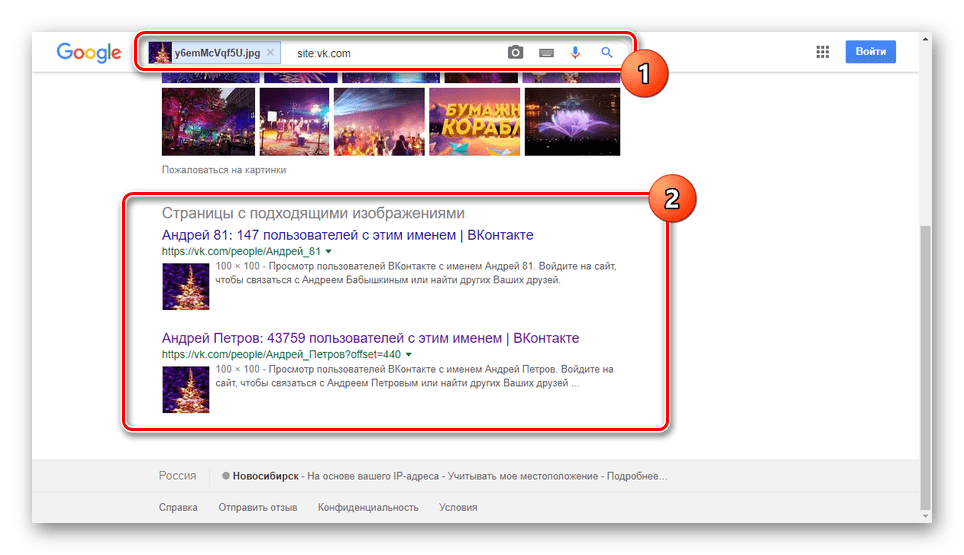964x555 pixels.
Task: Click the Андрей Петров result tree thumbnail
Action: tap(186, 390)
